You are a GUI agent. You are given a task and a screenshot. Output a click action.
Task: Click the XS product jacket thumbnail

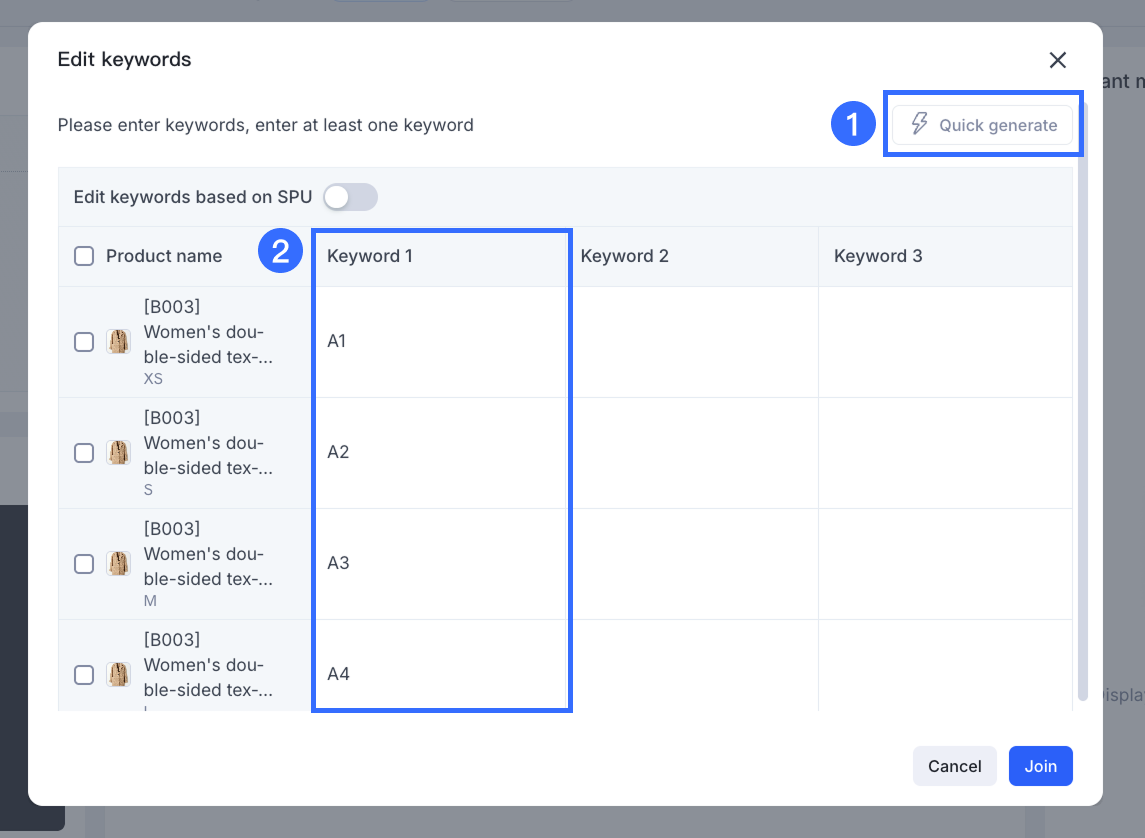[119, 342]
